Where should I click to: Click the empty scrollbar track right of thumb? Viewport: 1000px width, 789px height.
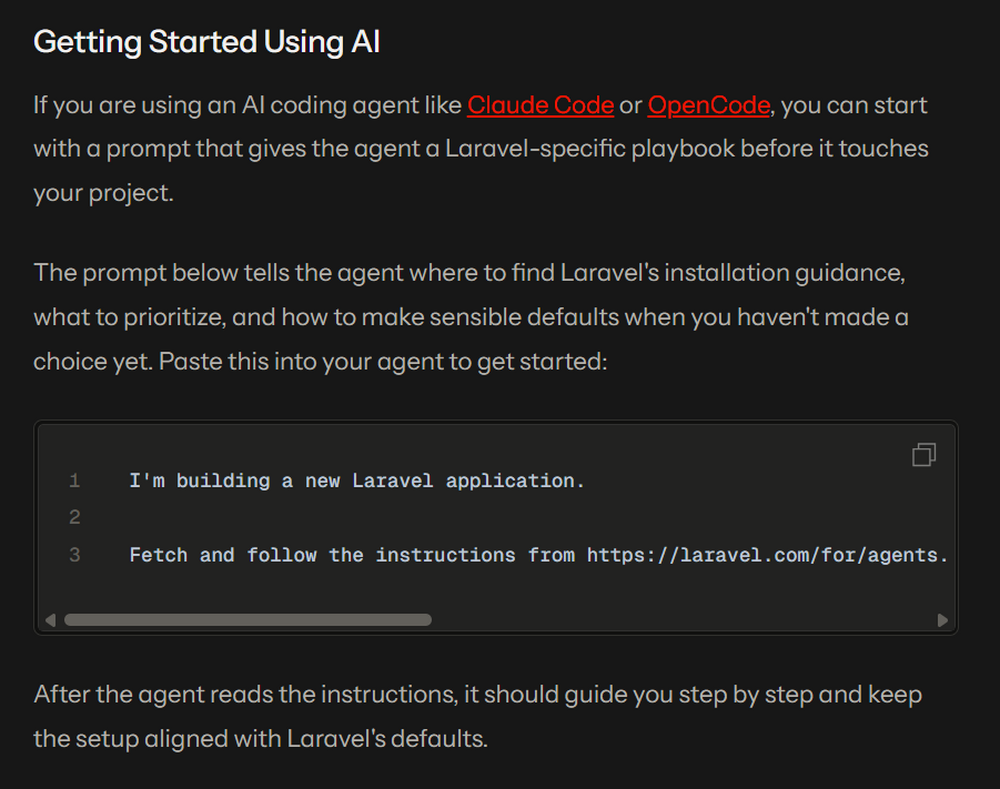pos(680,620)
